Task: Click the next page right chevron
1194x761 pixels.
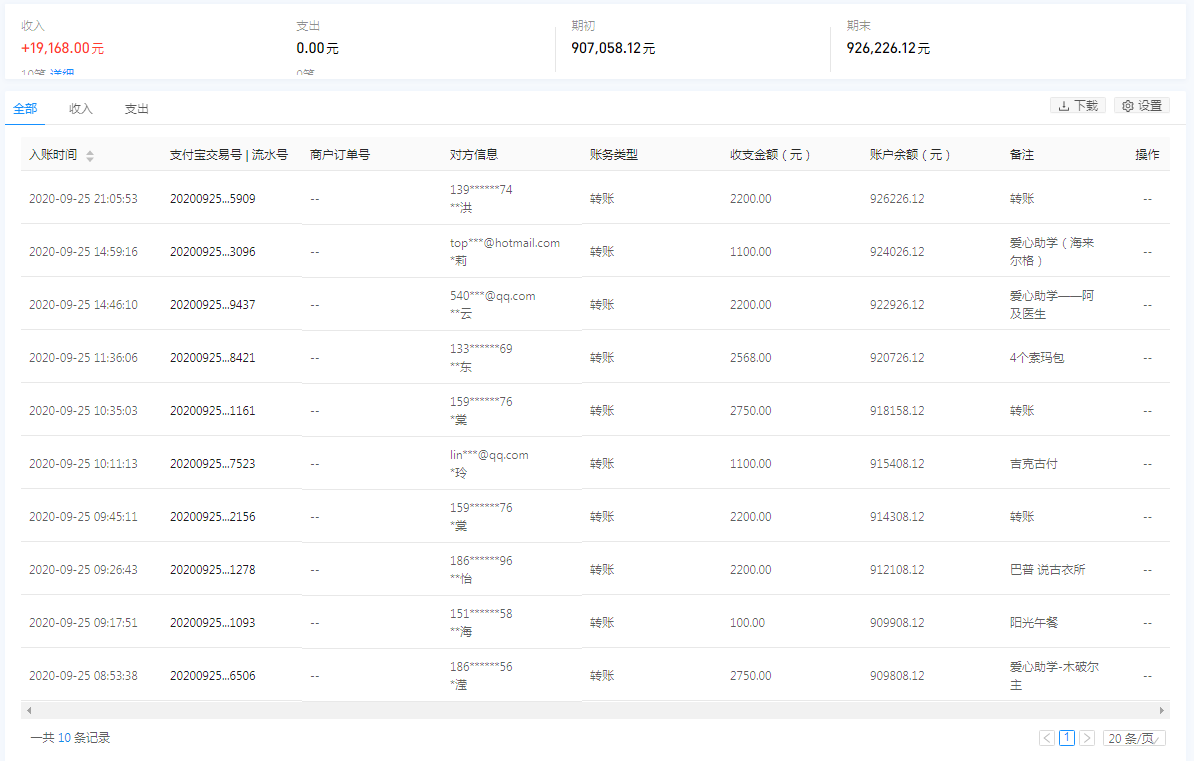Action: coord(1086,738)
